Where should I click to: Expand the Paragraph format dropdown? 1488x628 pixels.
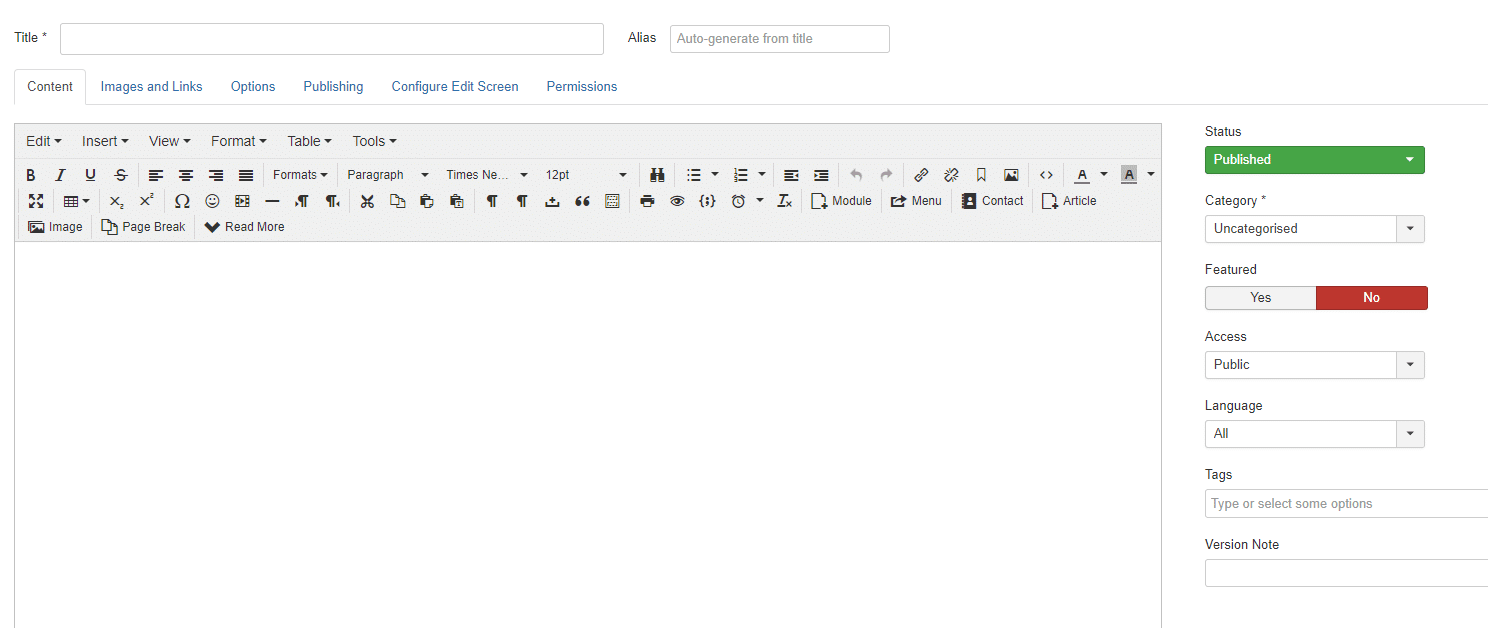[x=387, y=174]
